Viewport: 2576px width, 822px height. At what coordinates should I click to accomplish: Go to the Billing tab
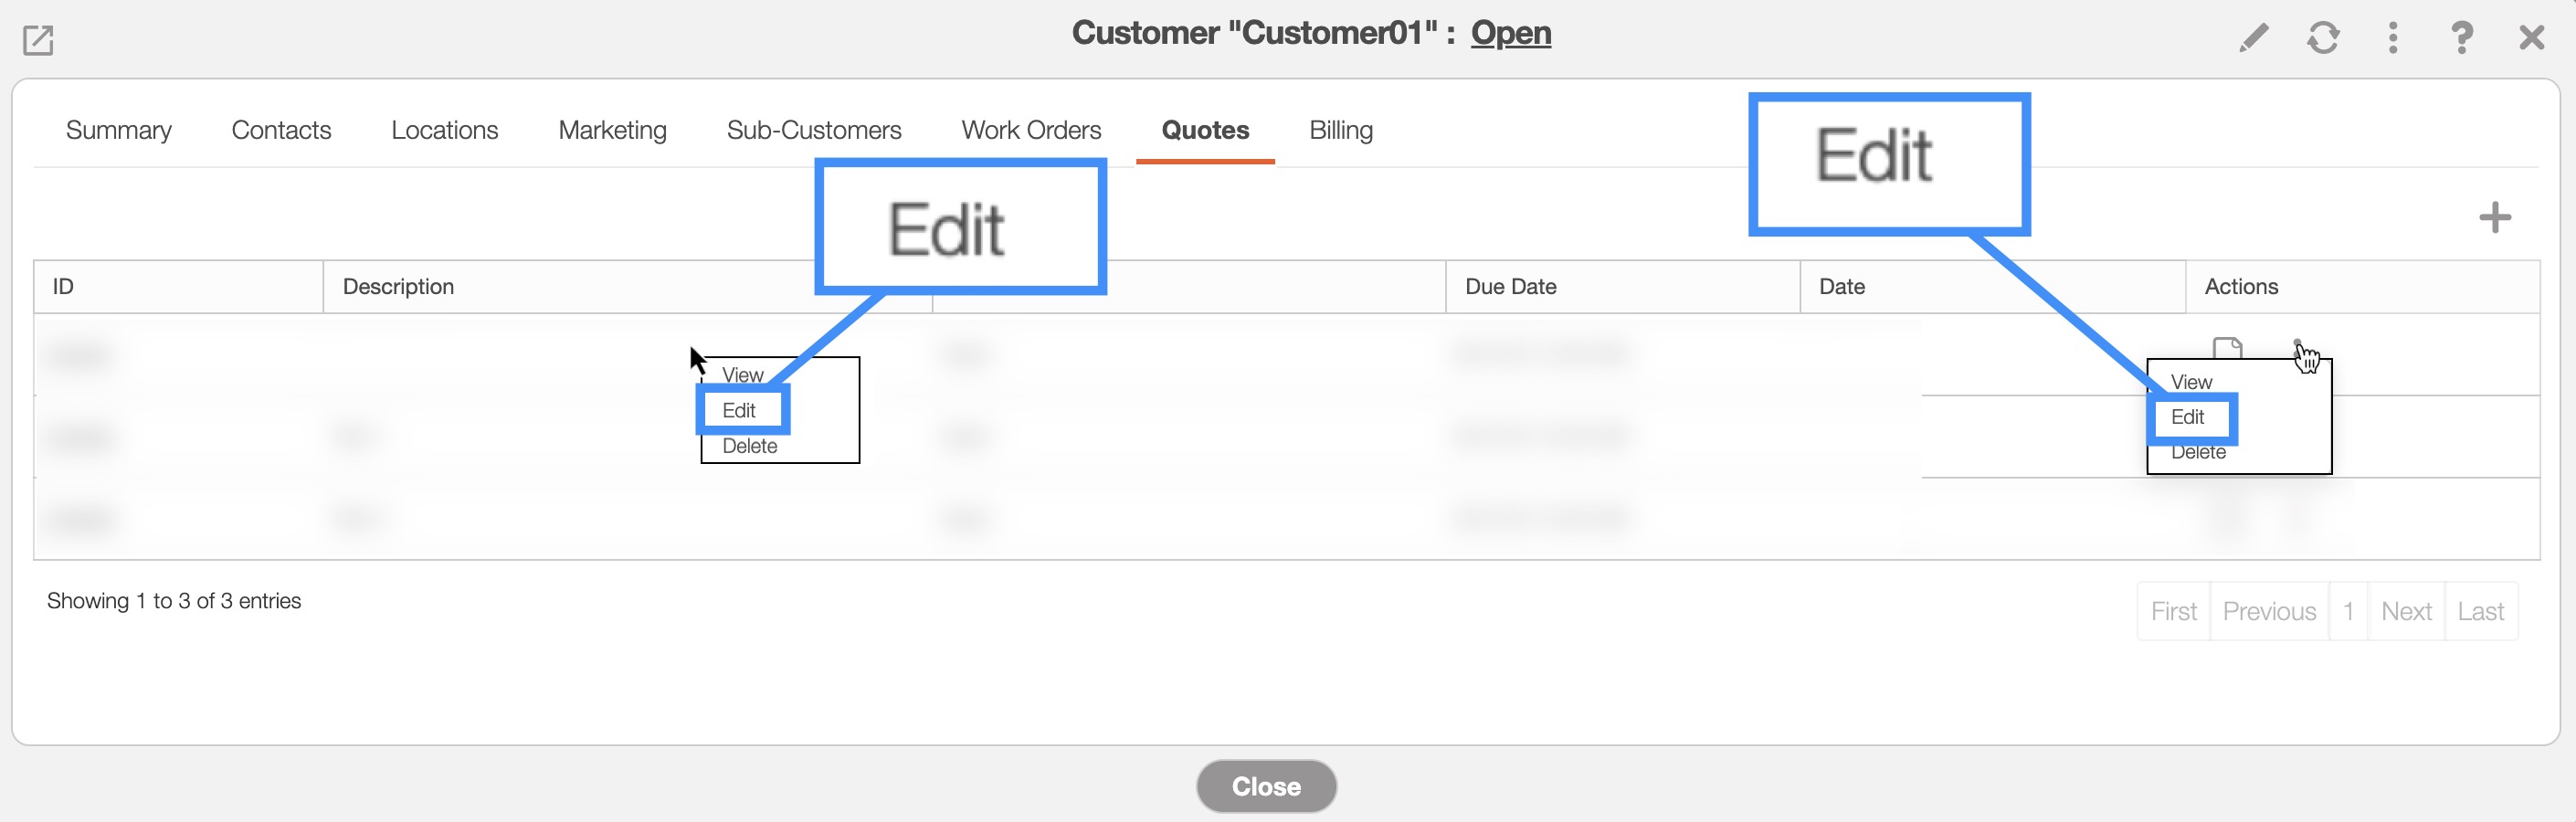[x=1340, y=130]
